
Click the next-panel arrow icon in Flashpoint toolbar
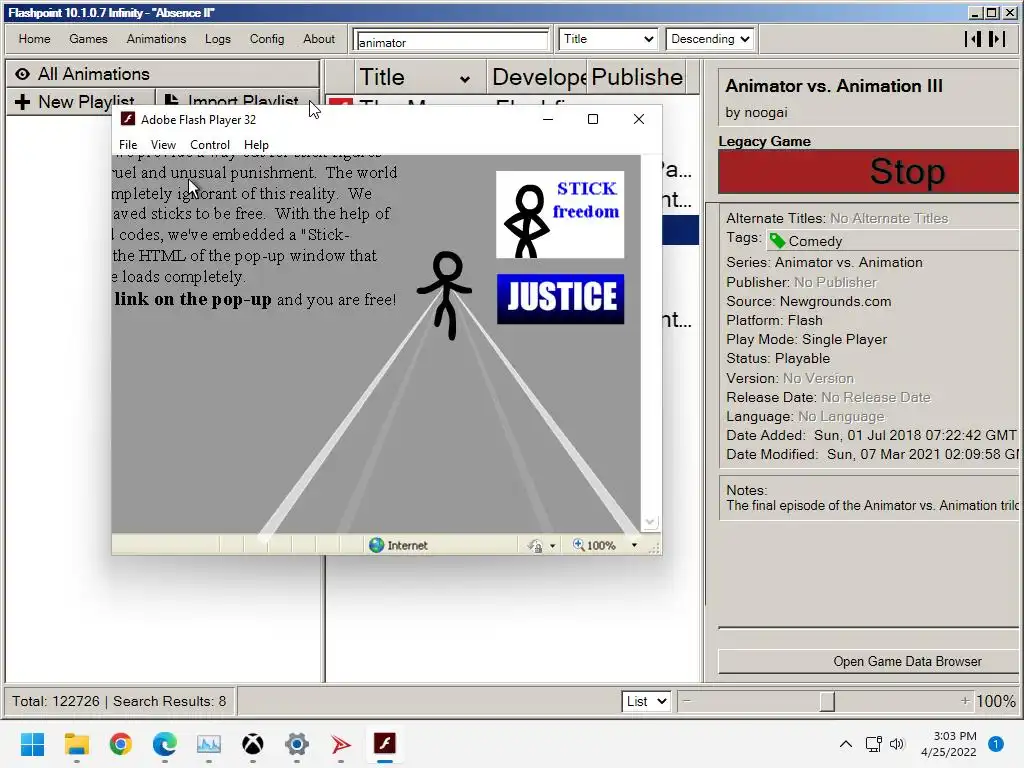coord(996,39)
